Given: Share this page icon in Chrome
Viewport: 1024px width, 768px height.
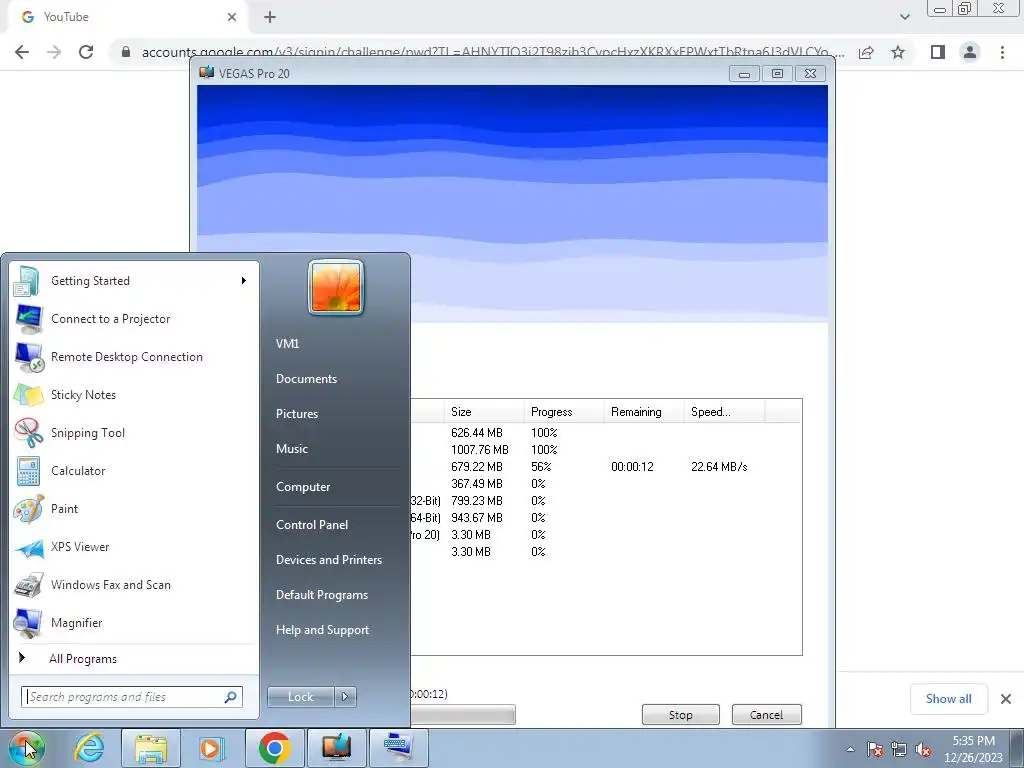Looking at the screenshot, I should pos(866,52).
